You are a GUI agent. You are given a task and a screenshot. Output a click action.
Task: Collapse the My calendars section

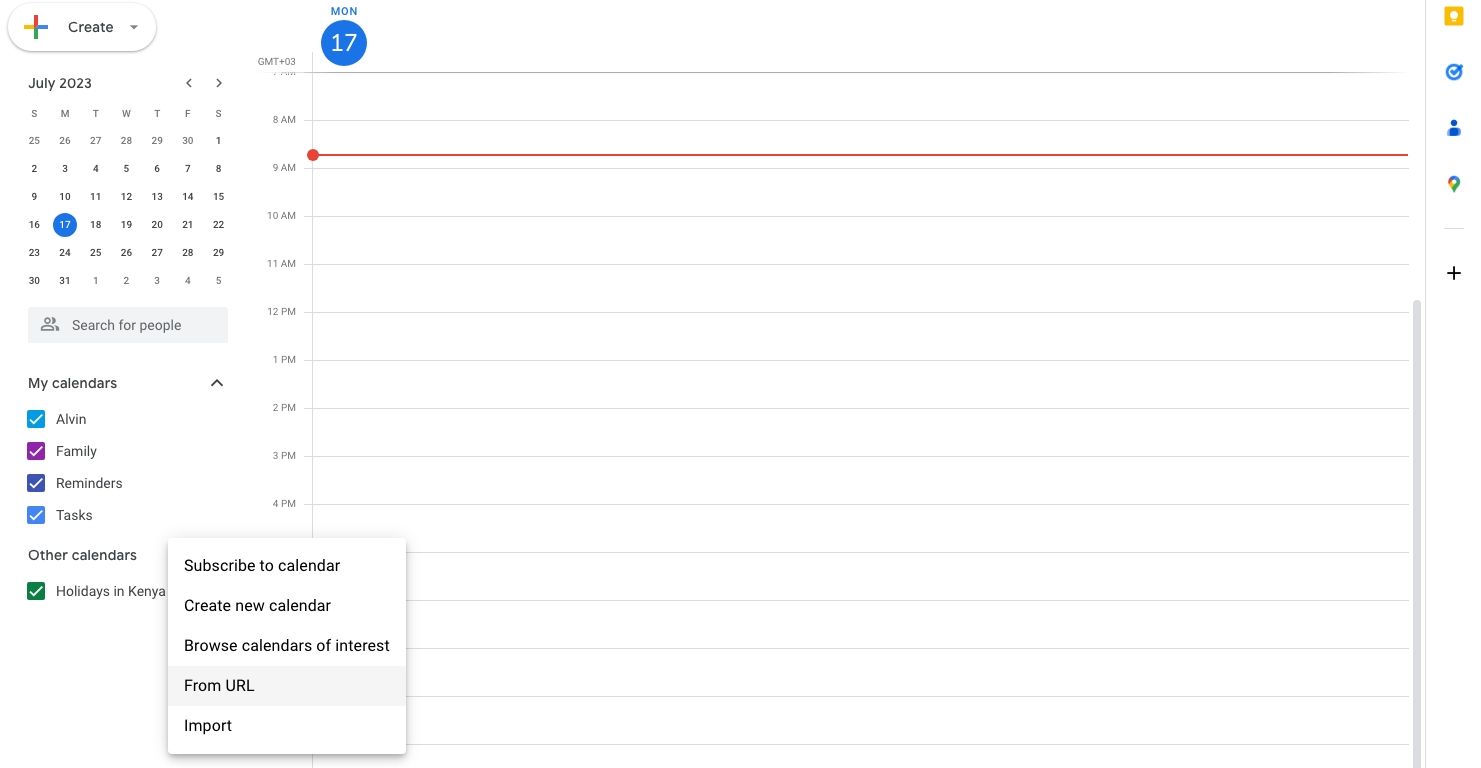(x=217, y=383)
